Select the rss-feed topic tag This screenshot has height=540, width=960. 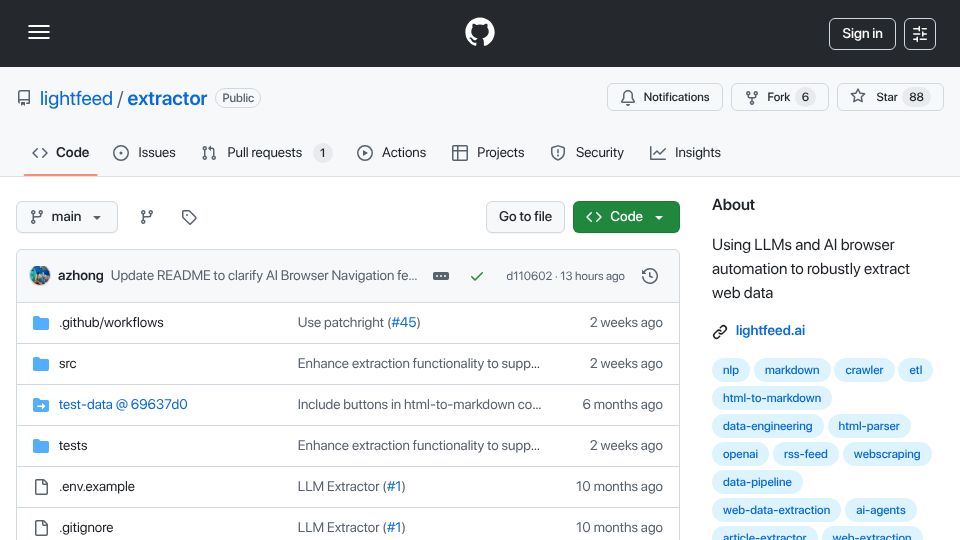point(806,454)
